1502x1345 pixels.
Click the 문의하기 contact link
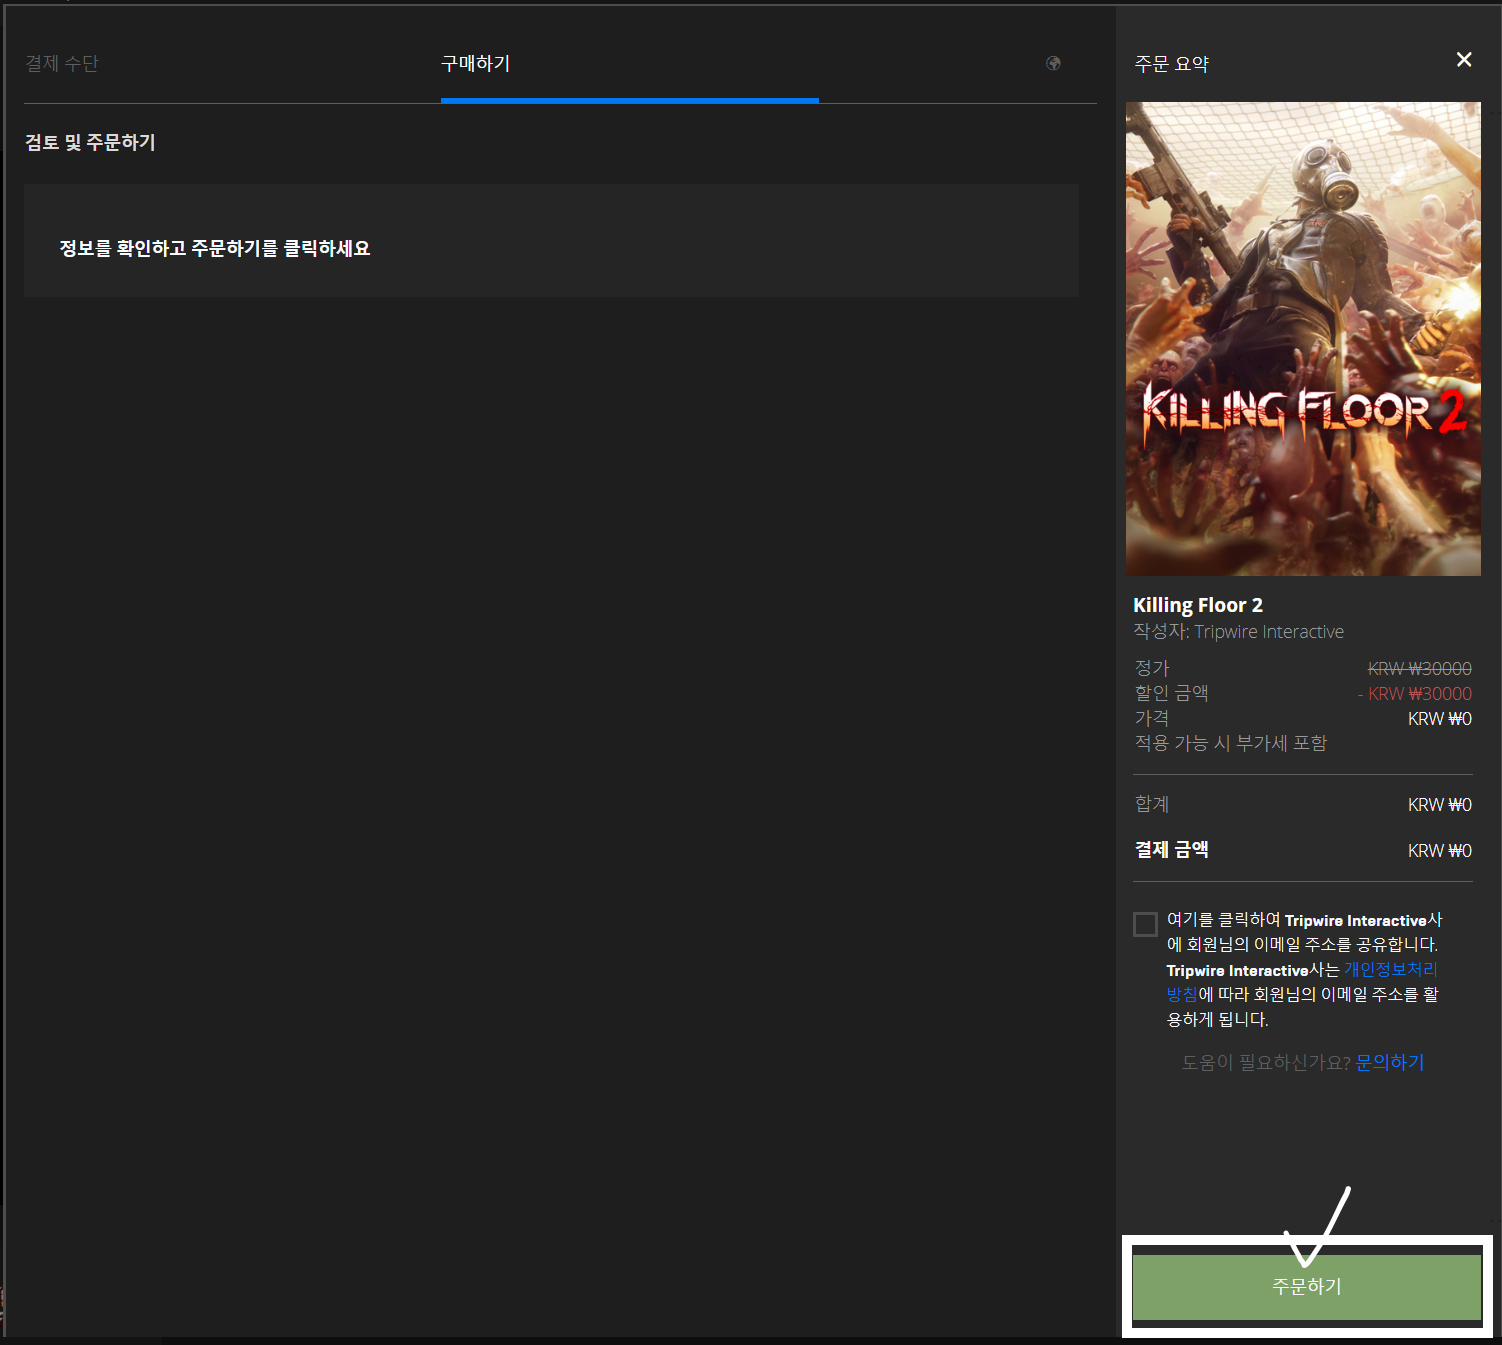coord(1390,1062)
